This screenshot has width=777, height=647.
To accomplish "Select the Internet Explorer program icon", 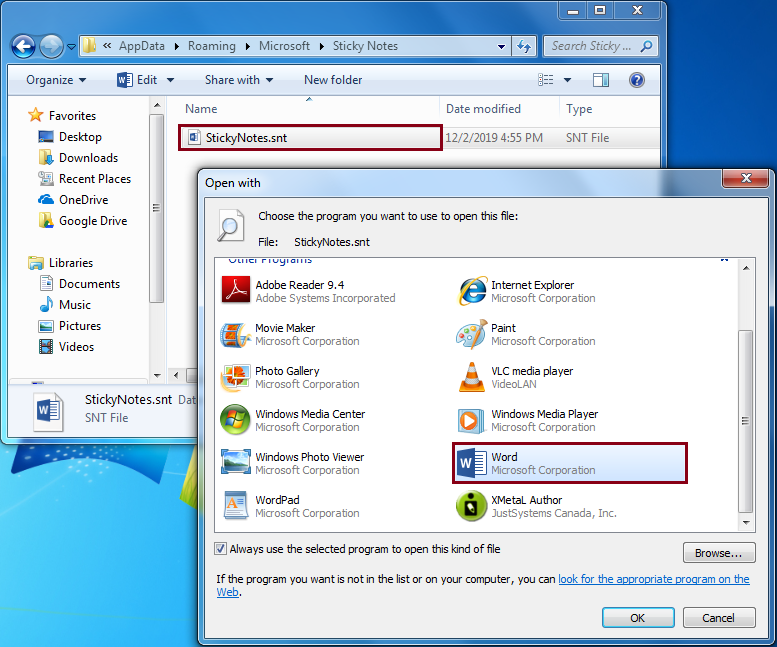I will (472, 291).
